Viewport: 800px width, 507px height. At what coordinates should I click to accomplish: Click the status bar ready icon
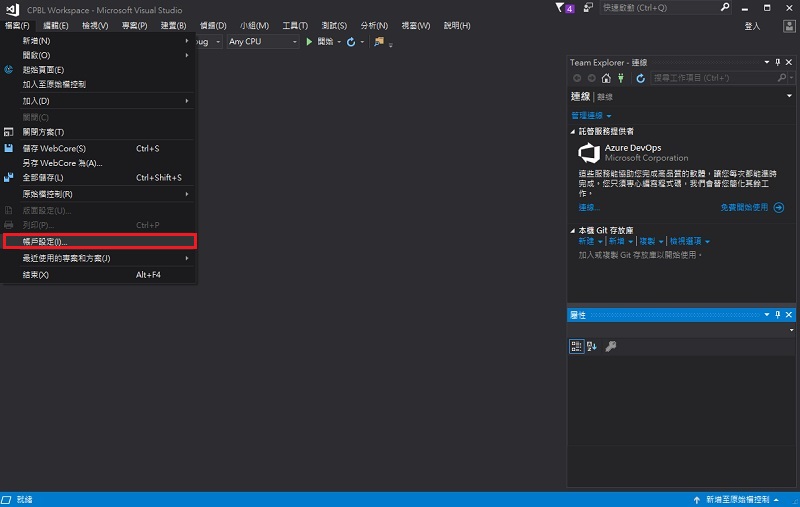pyautogui.click(x=6, y=500)
